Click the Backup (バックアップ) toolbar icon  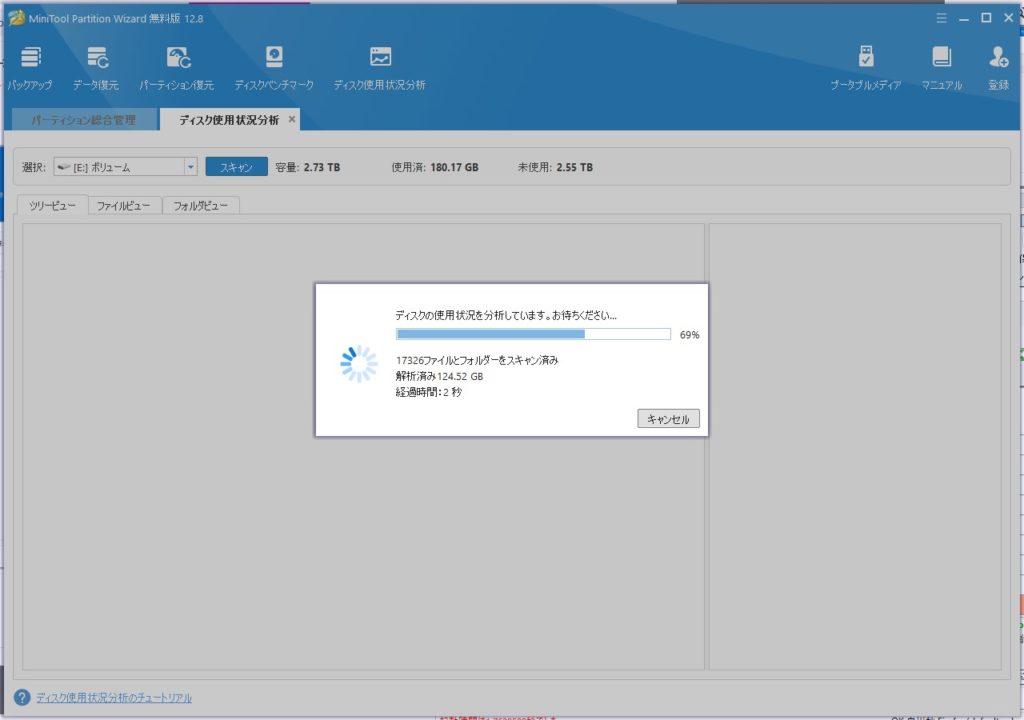(x=31, y=57)
